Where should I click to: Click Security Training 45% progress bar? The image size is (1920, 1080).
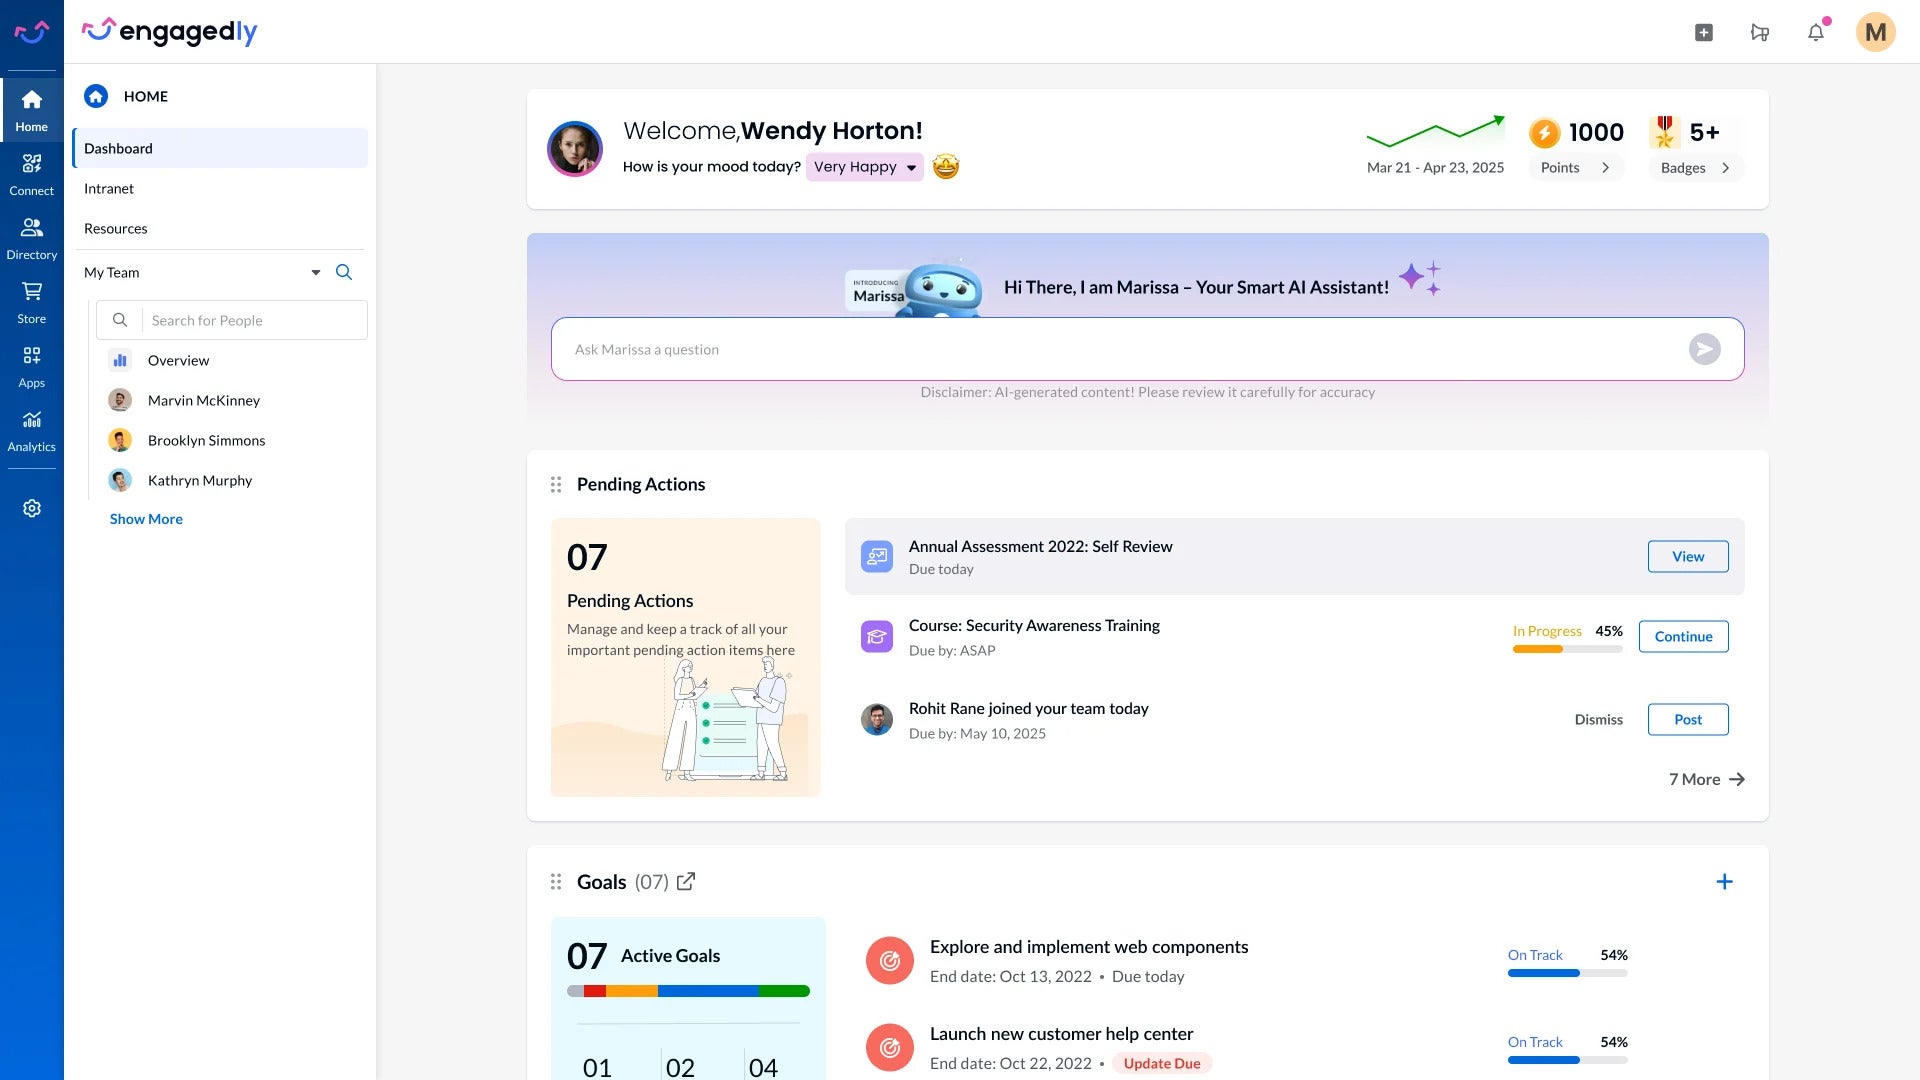tap(1567, 649)
